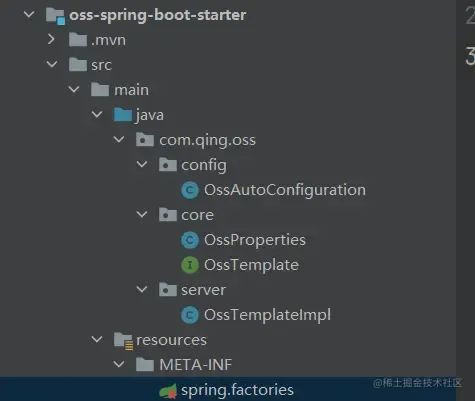Select the main folder label
Screen dimensions: 475x401
pos(131,90)
